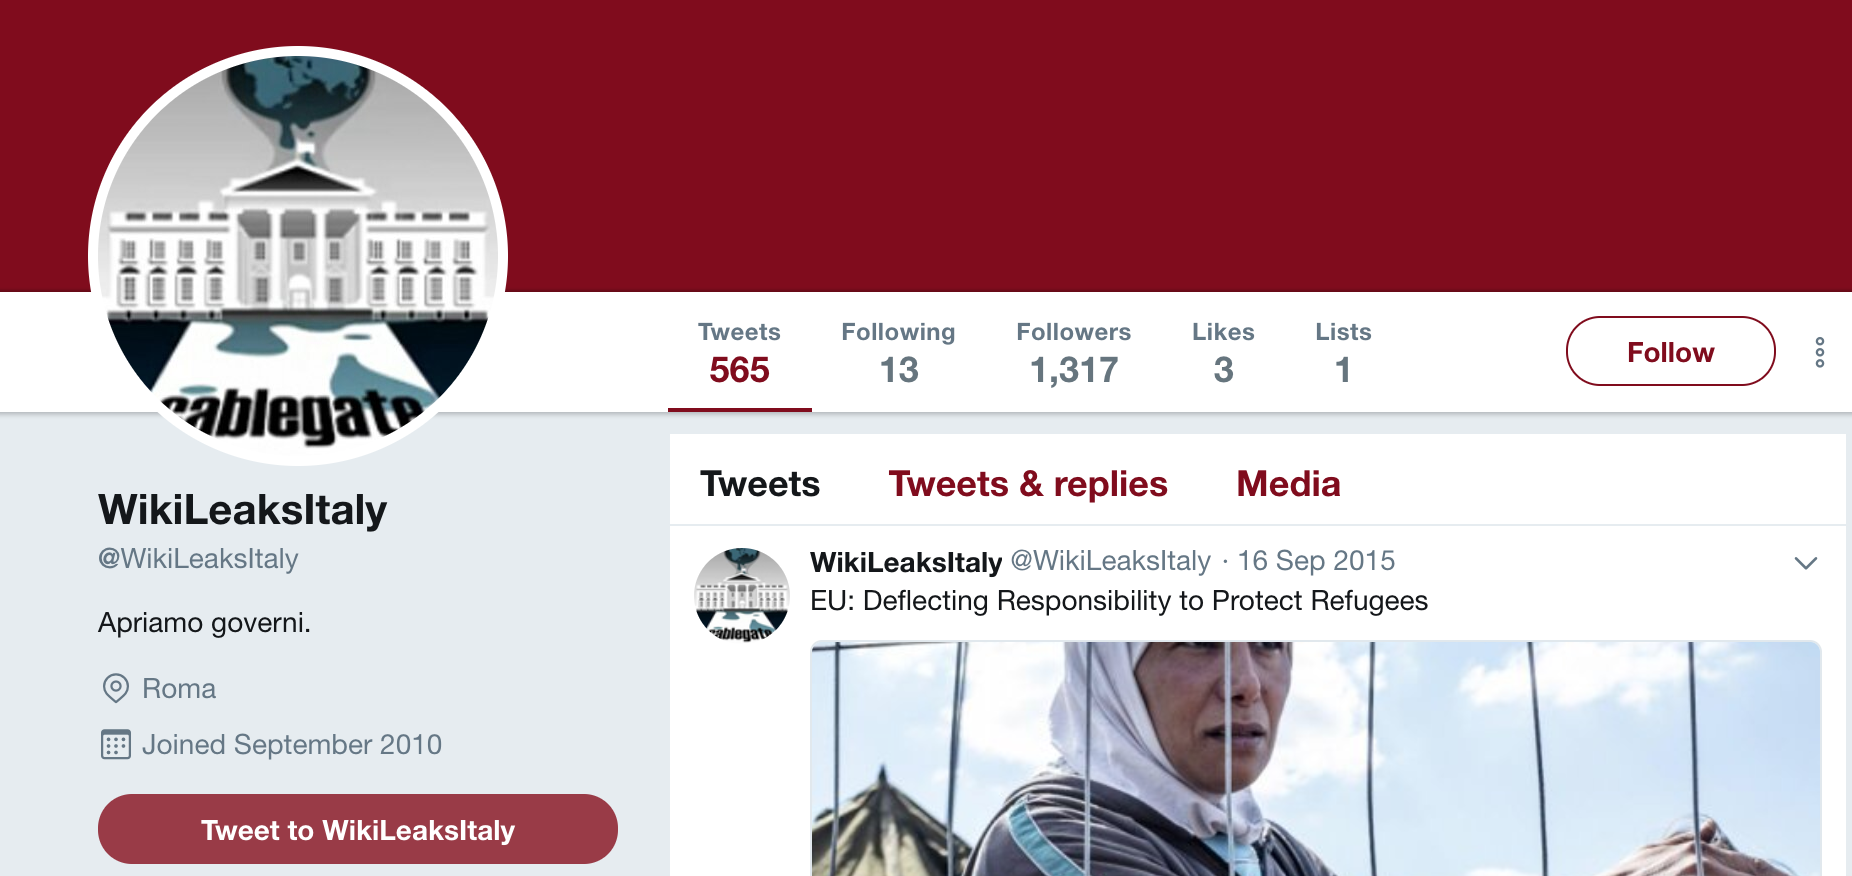Click the large WikiLeaksItaly profile avatar

coord(298,256)
